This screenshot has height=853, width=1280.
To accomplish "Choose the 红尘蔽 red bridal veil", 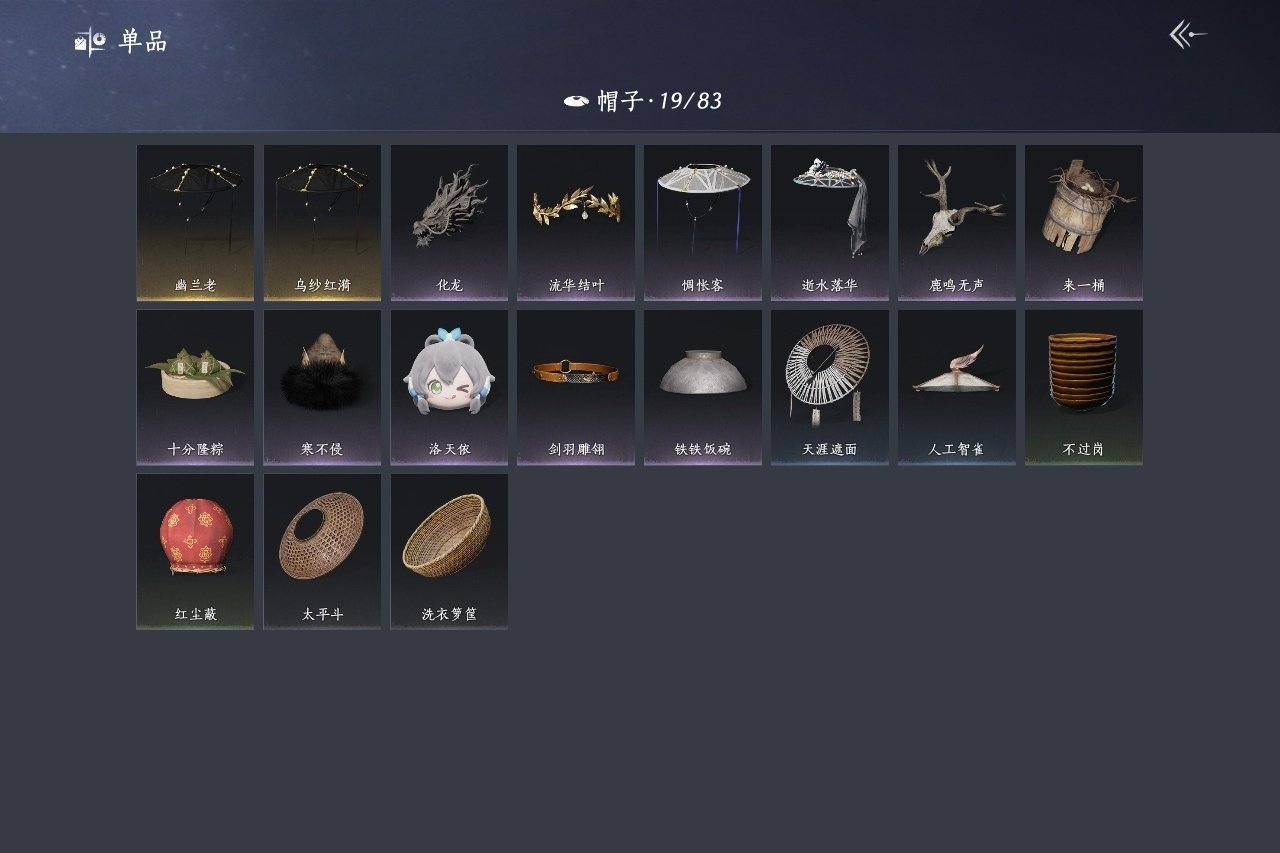I will 195,551.
